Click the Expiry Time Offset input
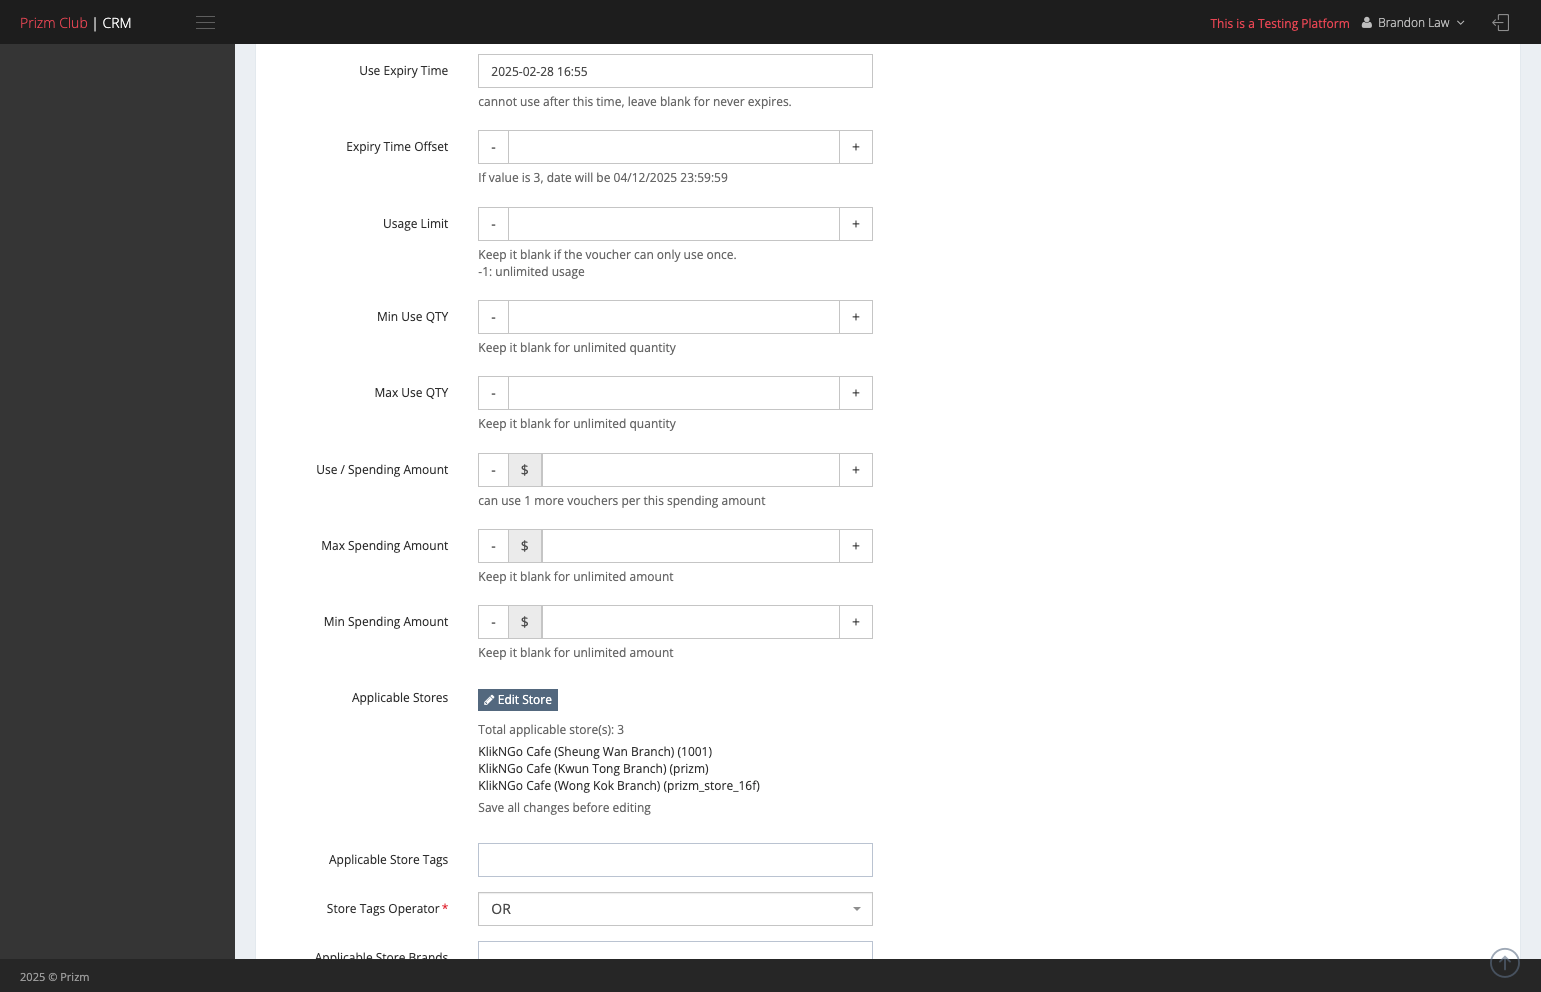 [x=674, y=147]
